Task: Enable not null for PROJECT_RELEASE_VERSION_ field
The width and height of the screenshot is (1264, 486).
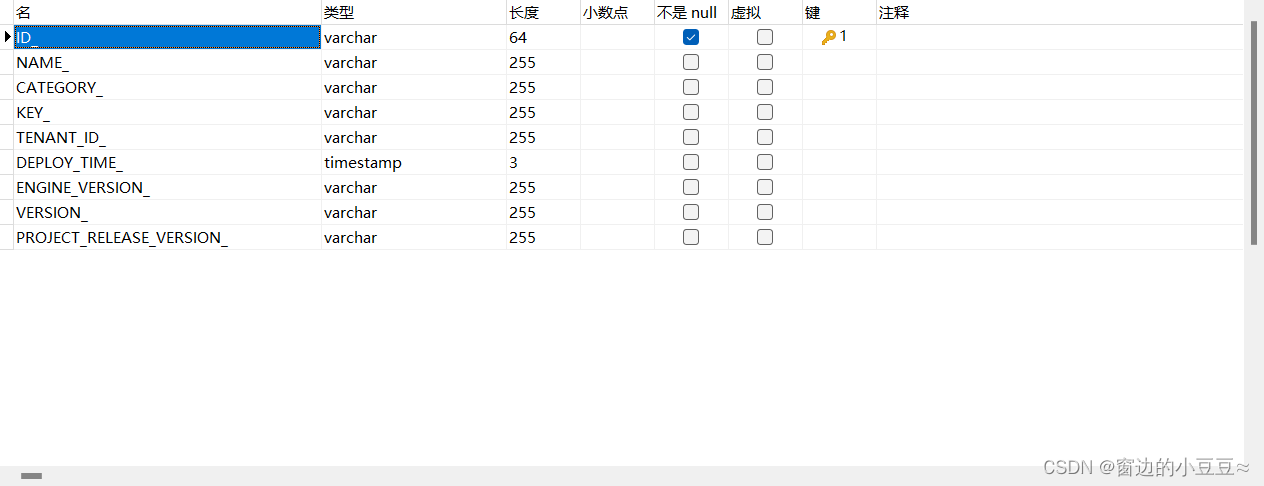Action: tap(691, 237)
